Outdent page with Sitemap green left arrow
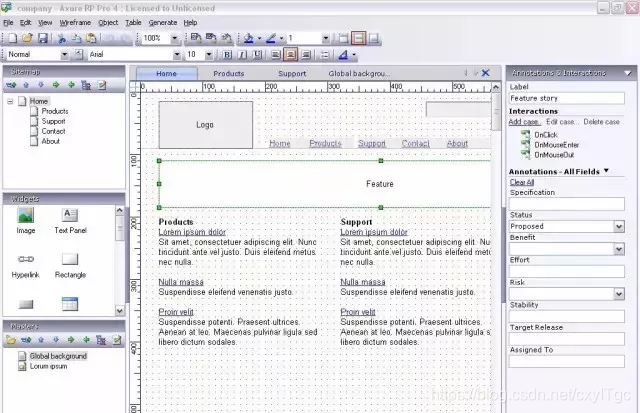 pos(71,85)
